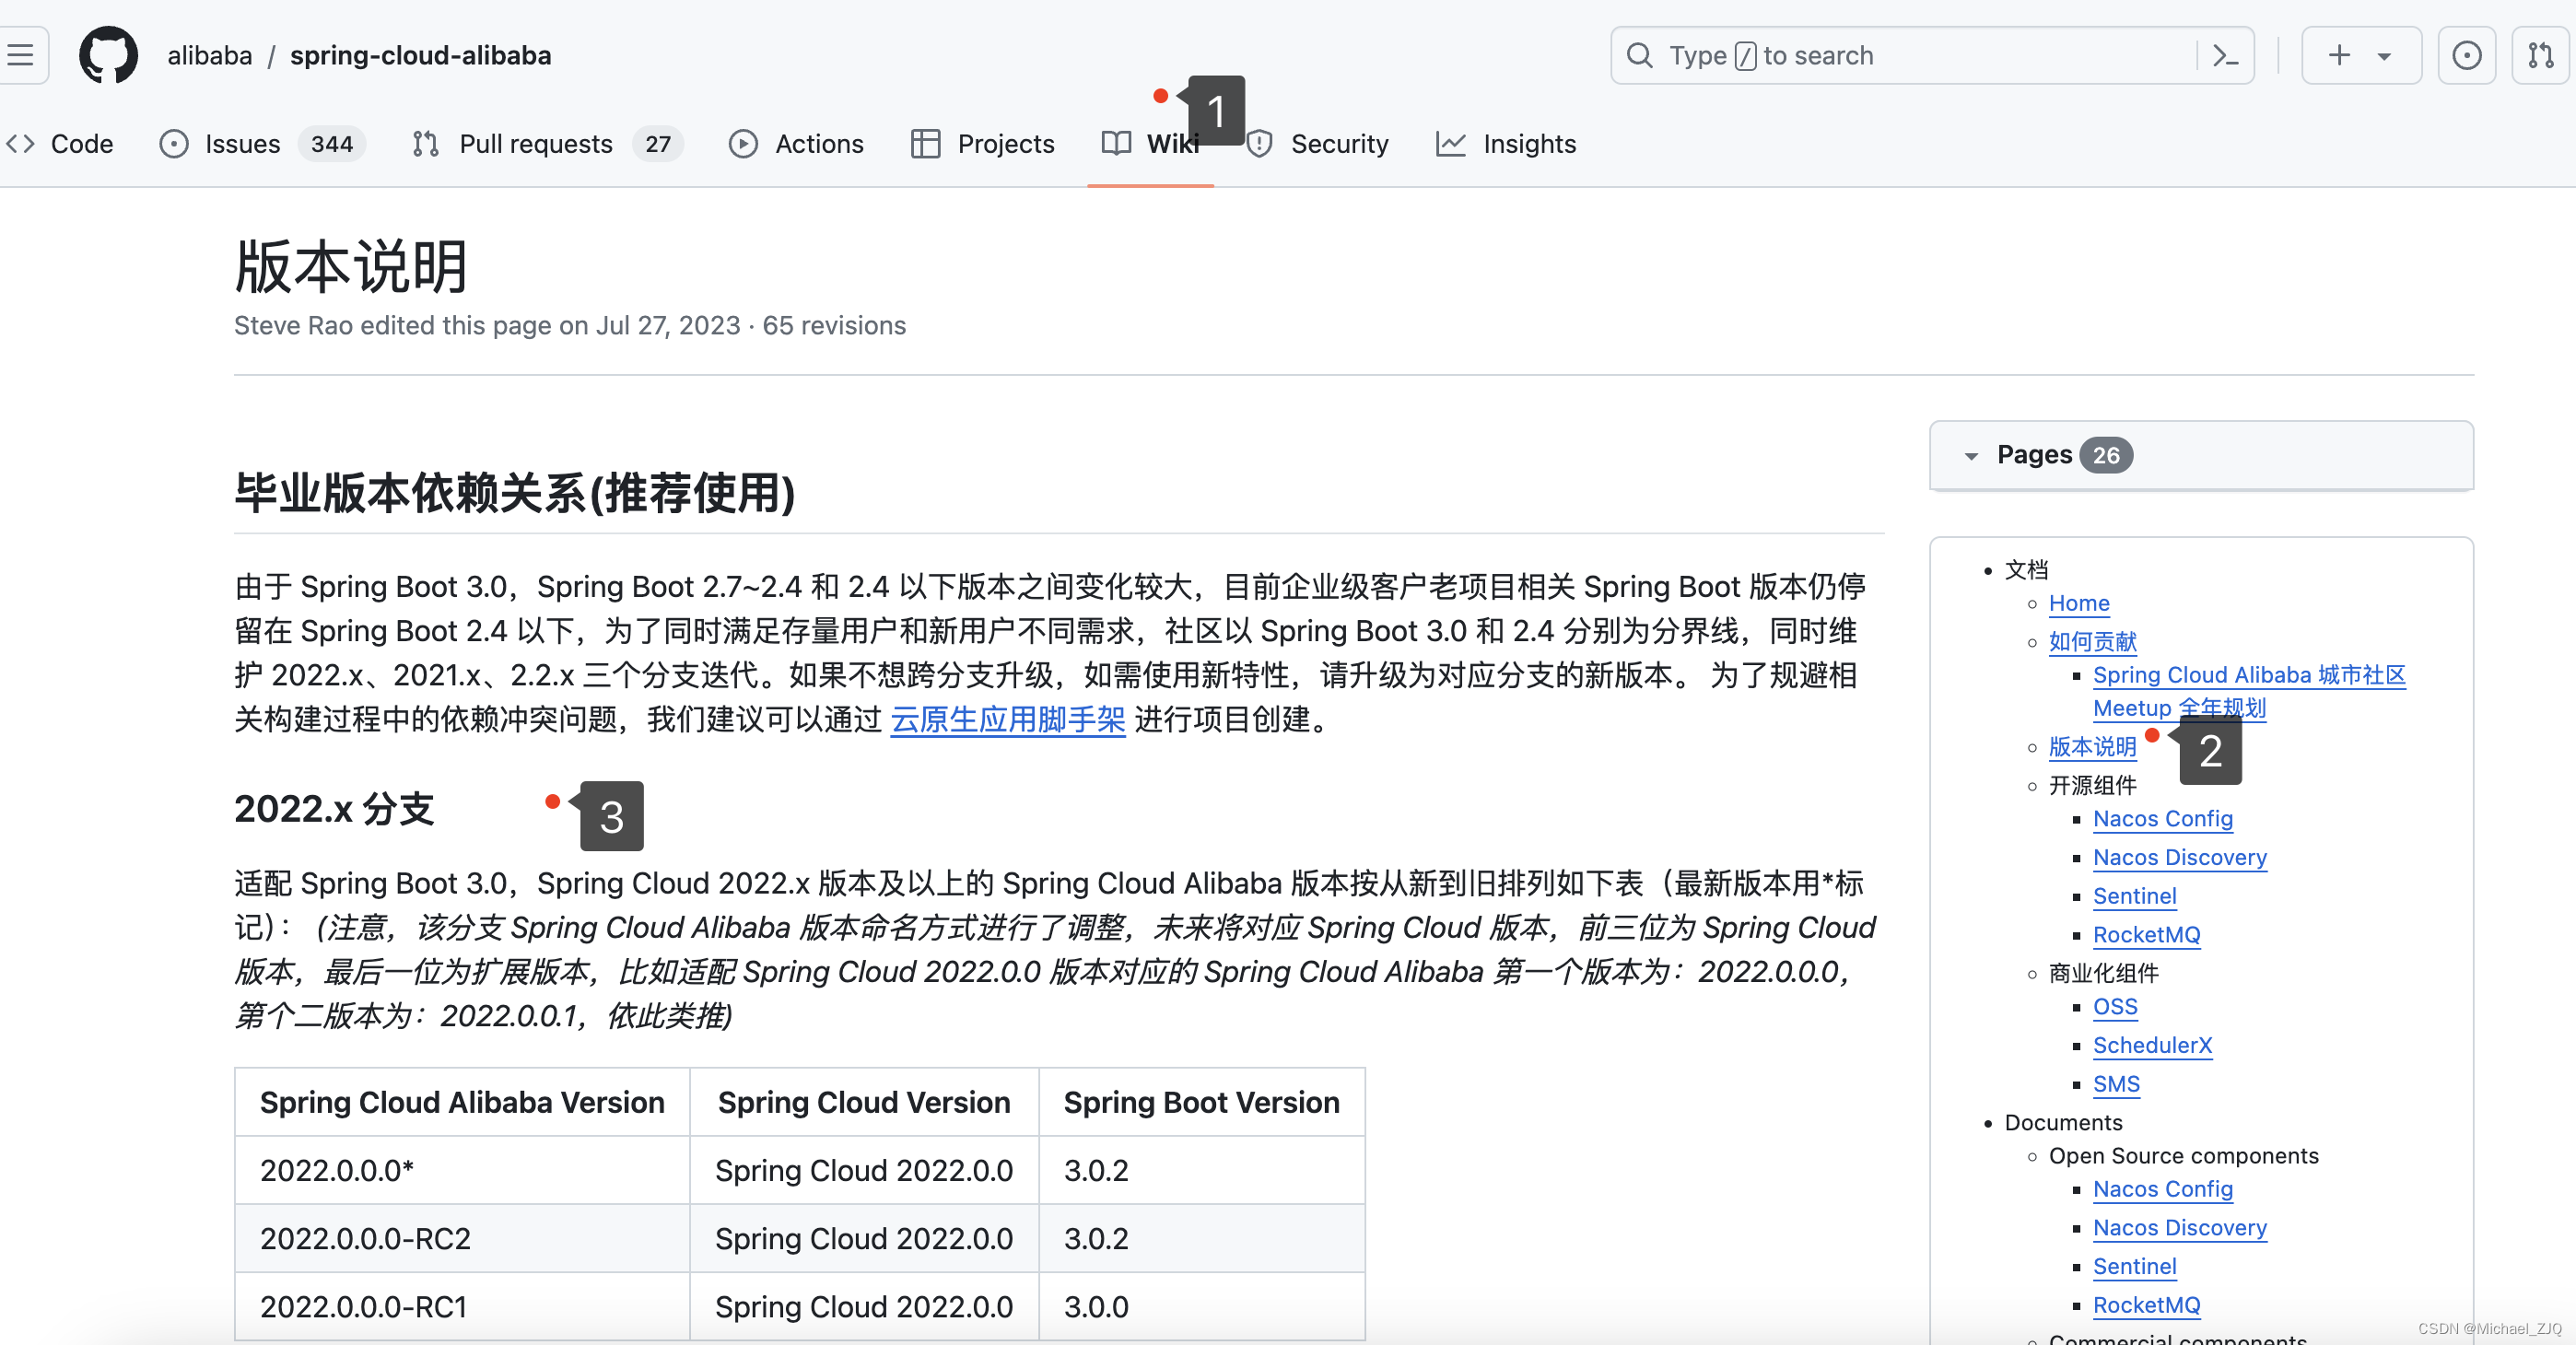2576x1345 pixels.
Task: Open spring-cloud-alibaba repository link
Action: click(x=420, y=56)
